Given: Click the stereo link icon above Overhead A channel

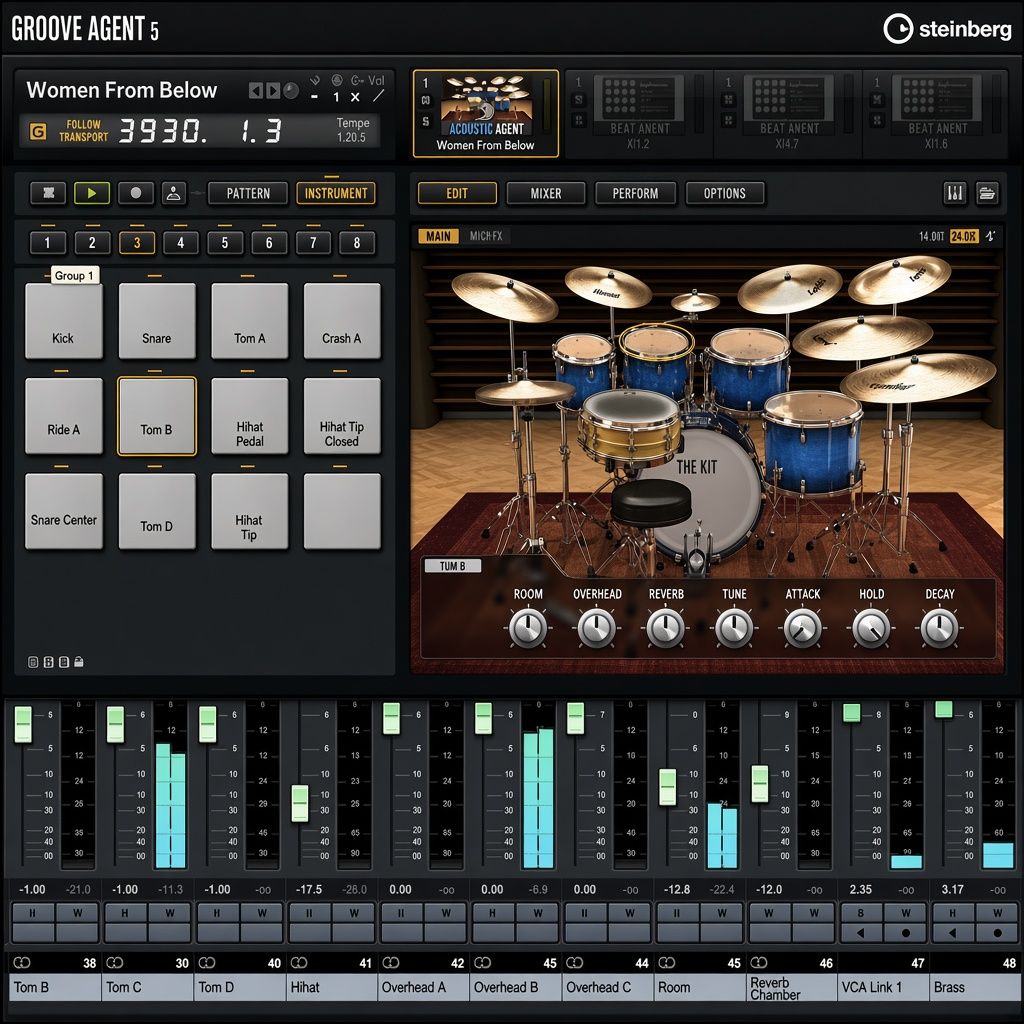Looking at the screenshot, I should coord(391,963).
